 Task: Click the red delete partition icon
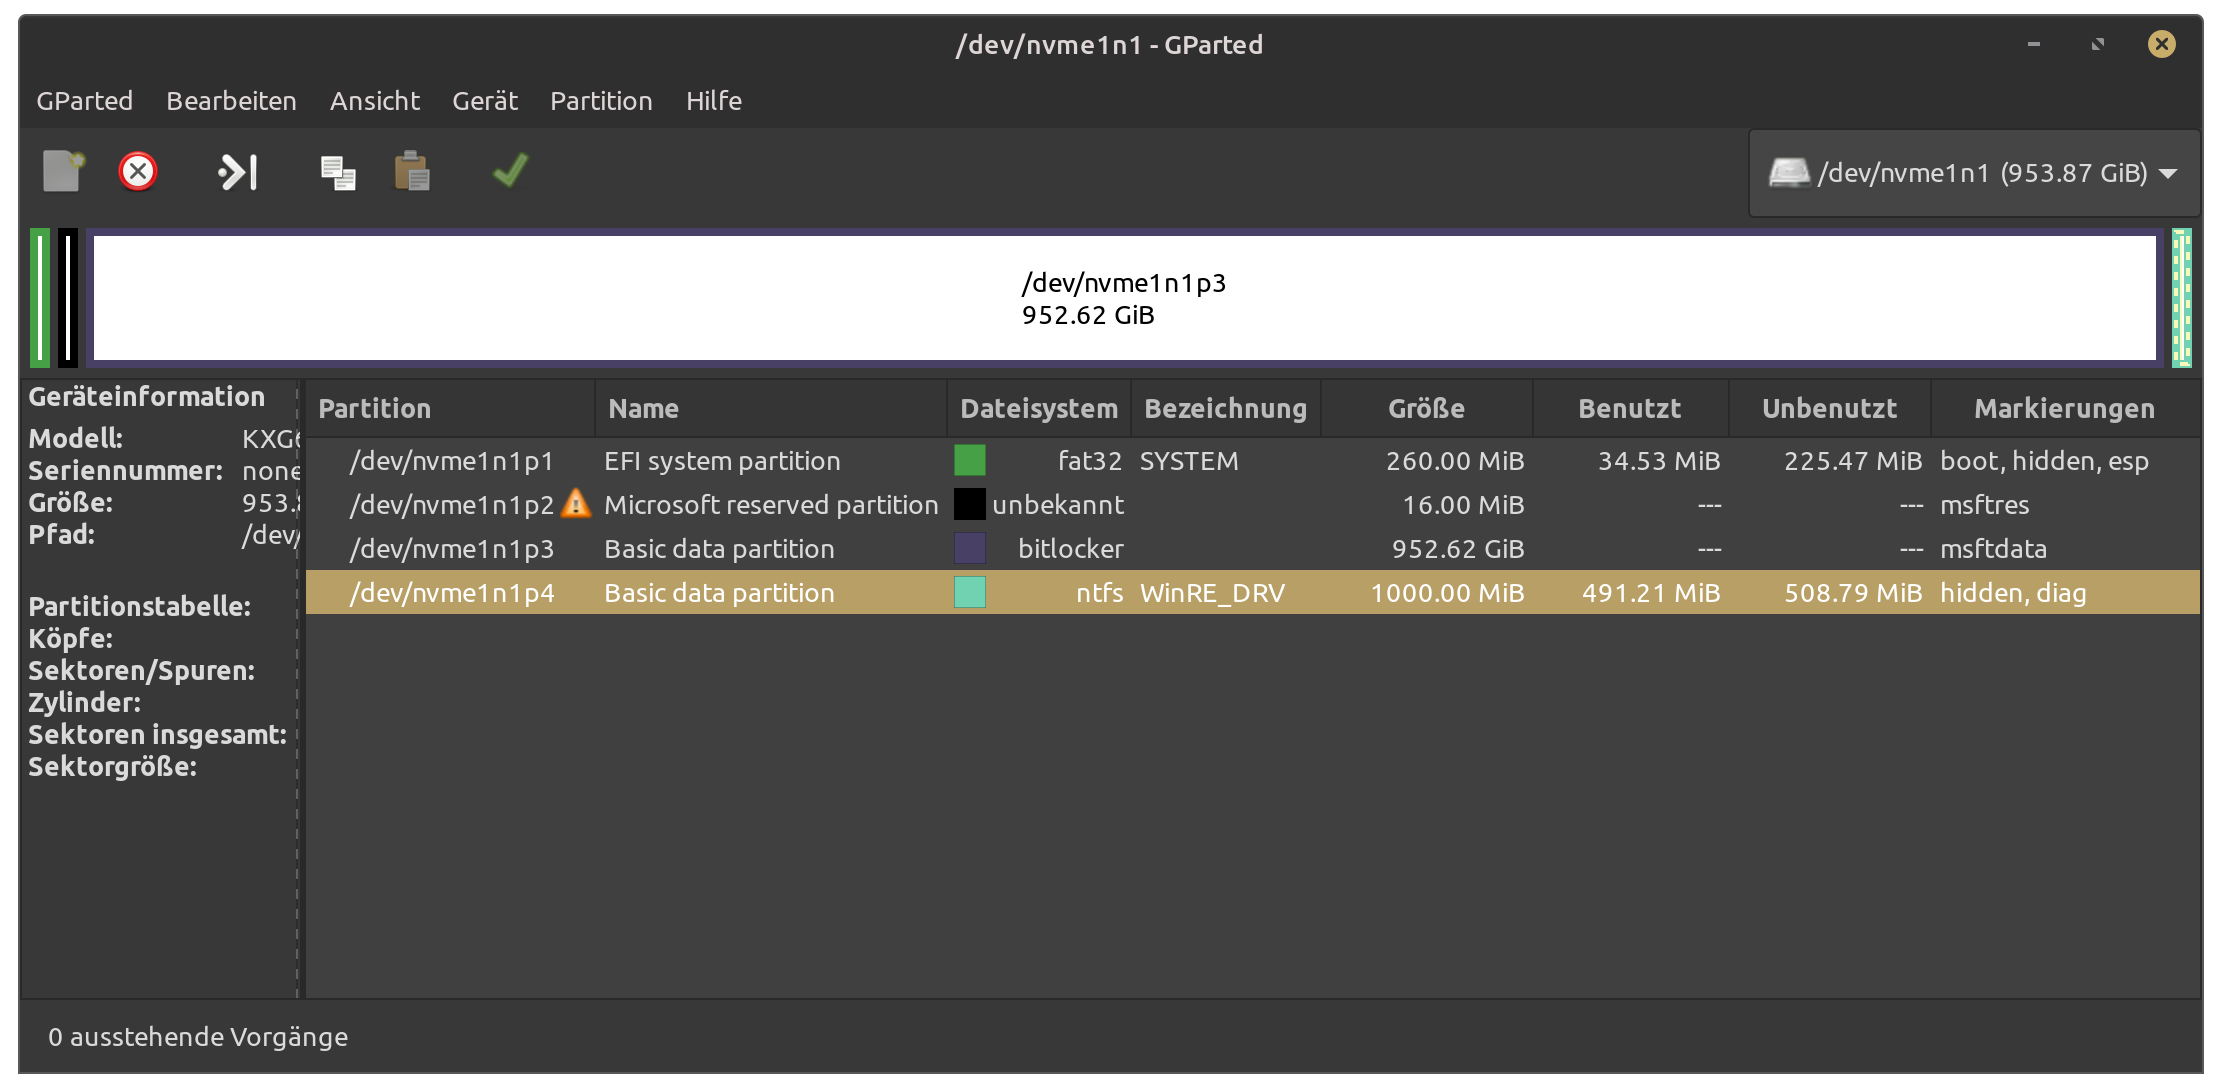(138, 171)
